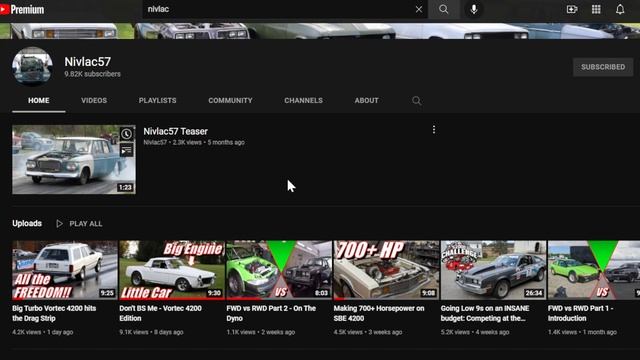Click title Don't BS Me - Vortec 4200 Edition
This screenshot has height=360, width=640.
[x=160, y=313]
